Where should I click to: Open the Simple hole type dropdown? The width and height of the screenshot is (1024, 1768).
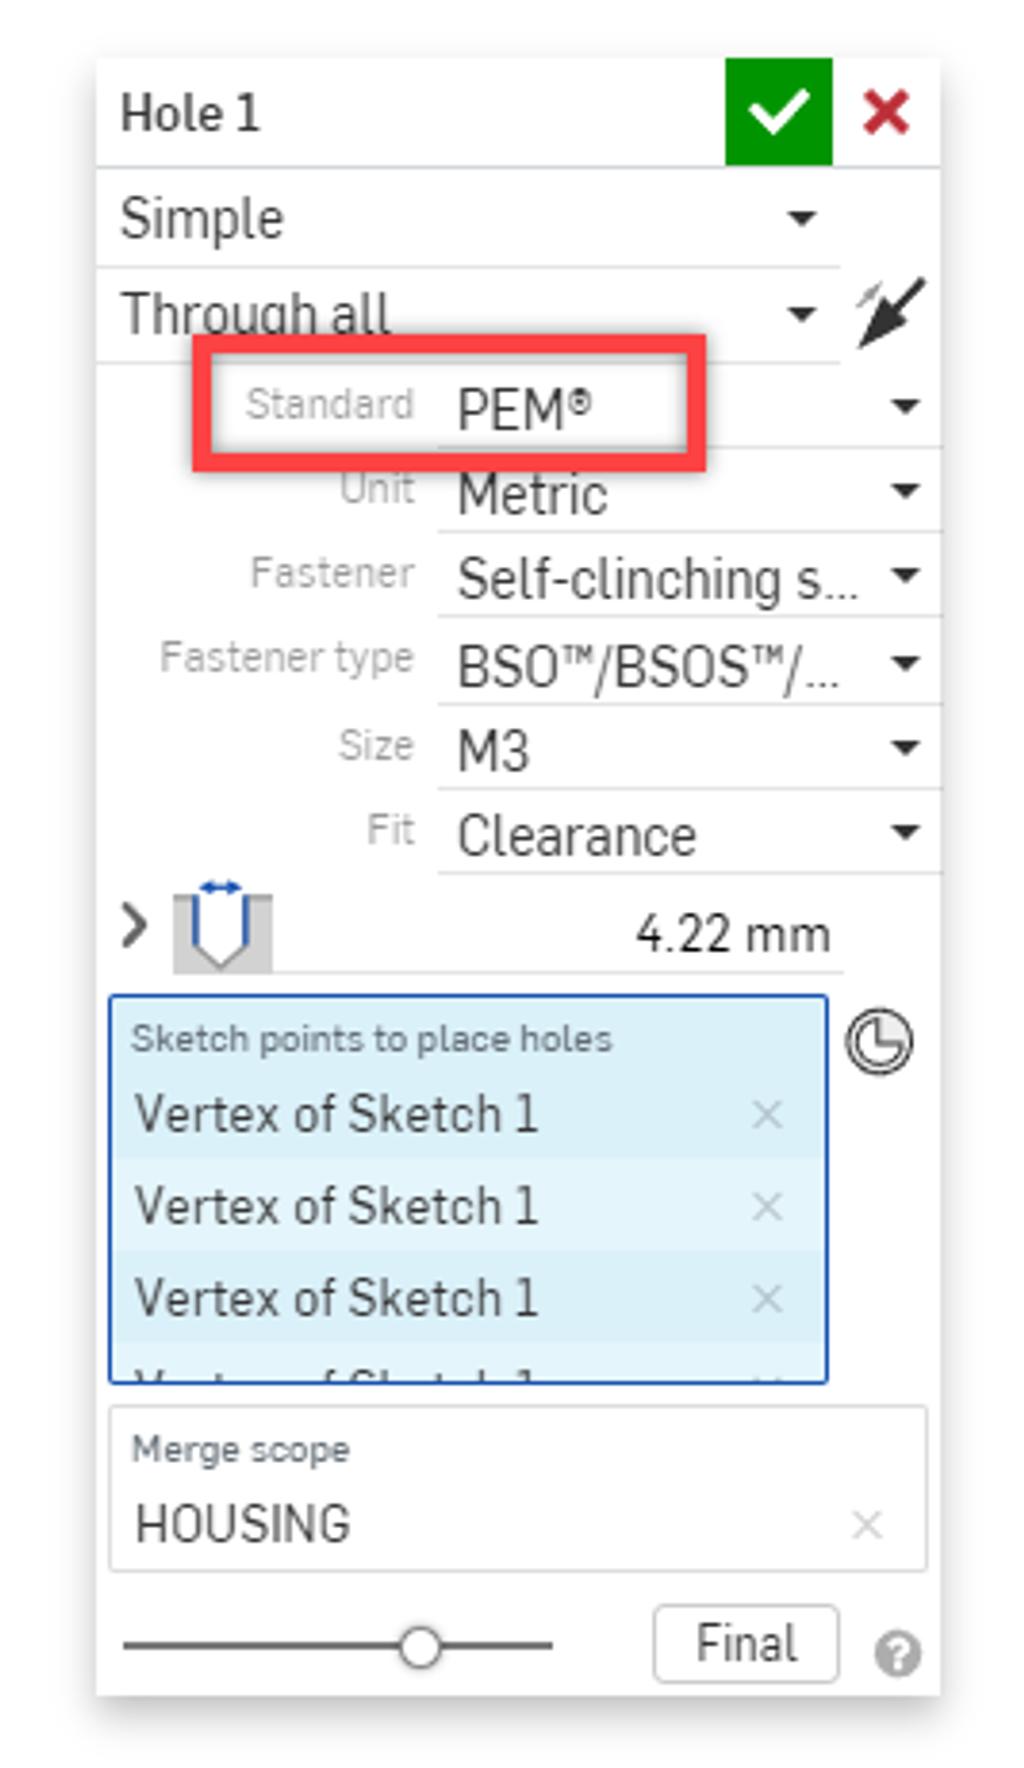(803, 218)
